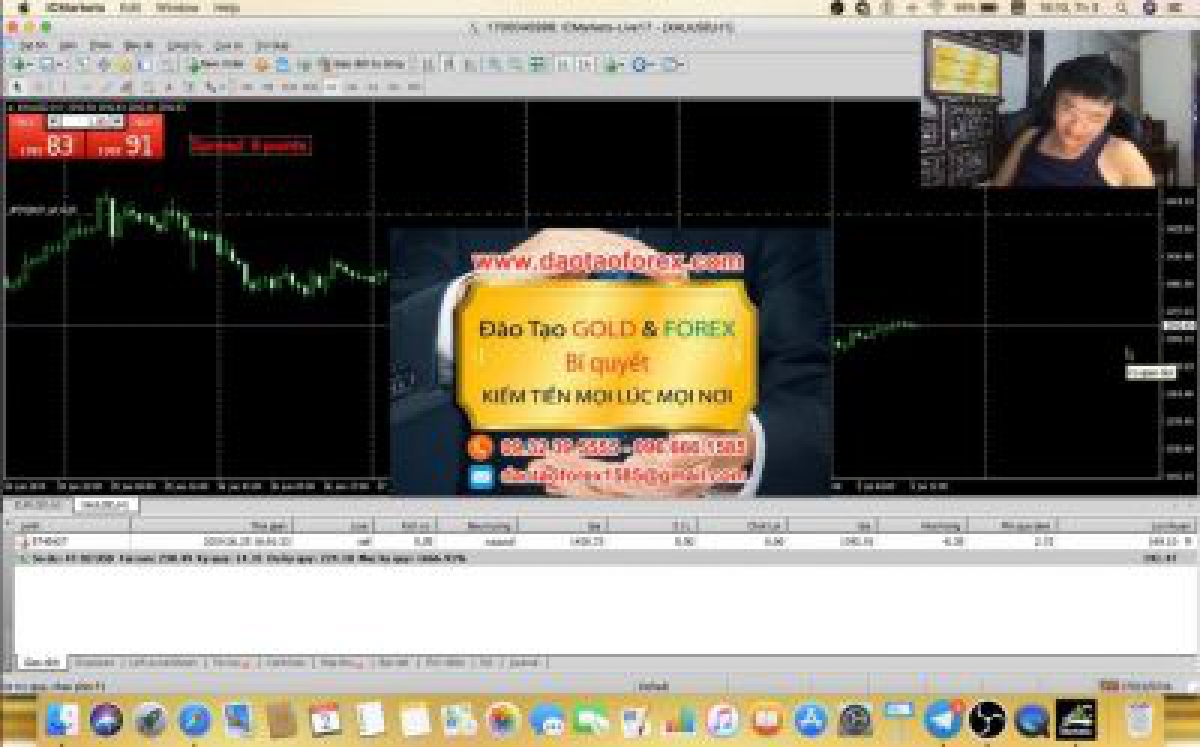1200x747 pixels.
Task: Open the macOS Window menu
Action: (176, 8)
